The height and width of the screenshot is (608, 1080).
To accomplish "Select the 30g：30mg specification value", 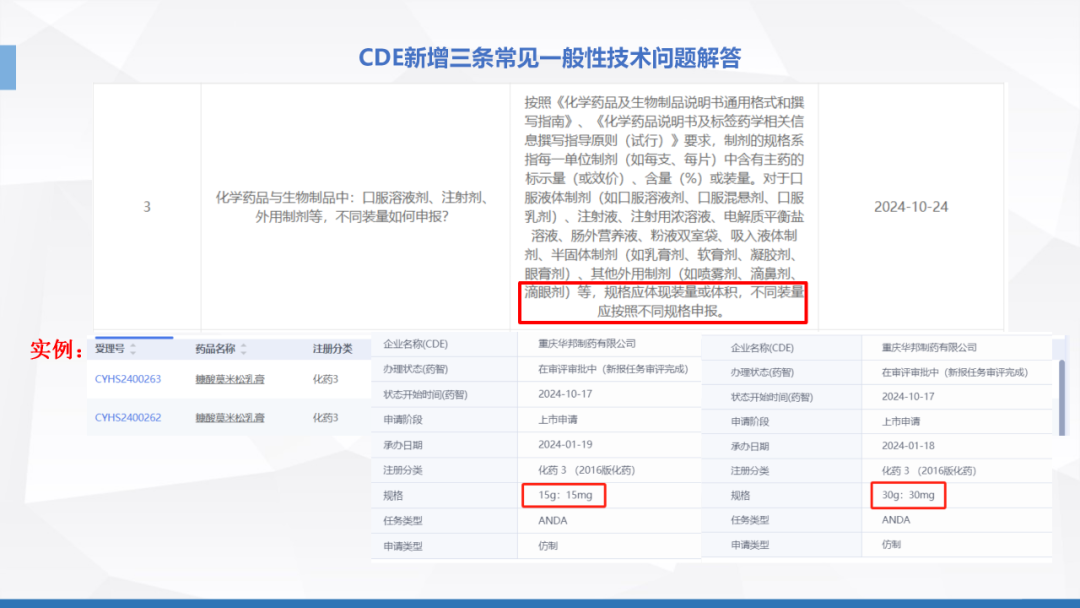I will point(908,496).
